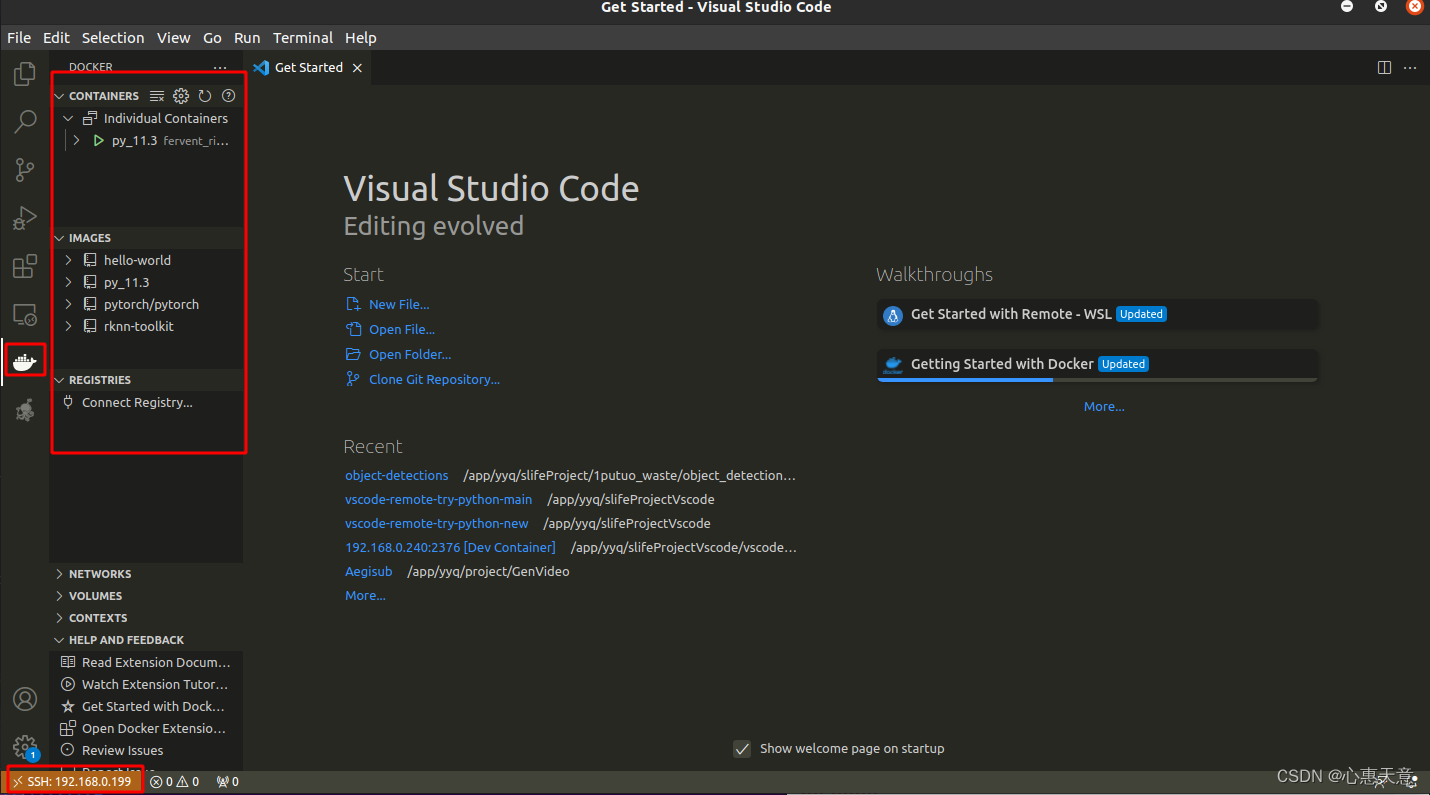Click the New File... link
The image size is (1430, 795).
coord(399,304)
